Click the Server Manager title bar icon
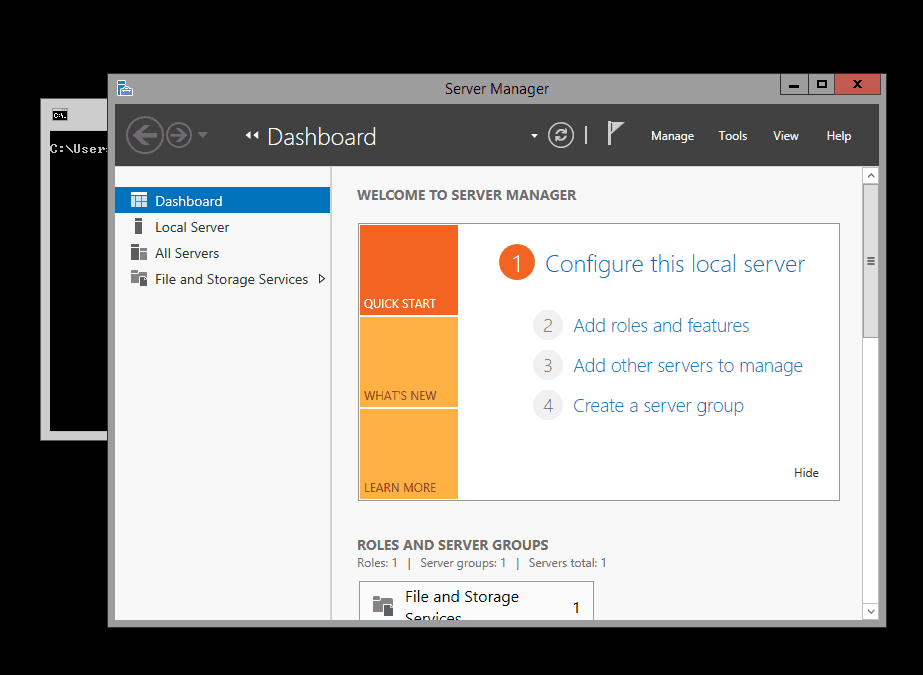The width and height of the screenshot is (923, 675). coord(125,88)
